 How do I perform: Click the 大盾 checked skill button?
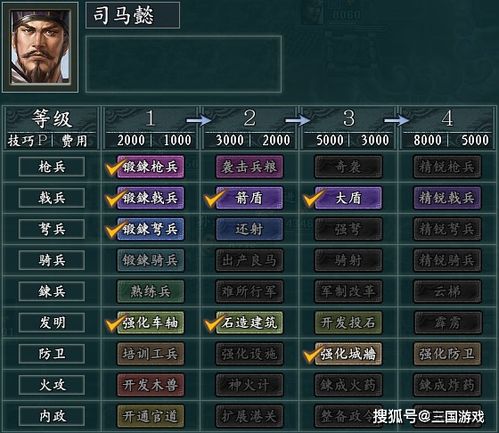pos(348,198)
